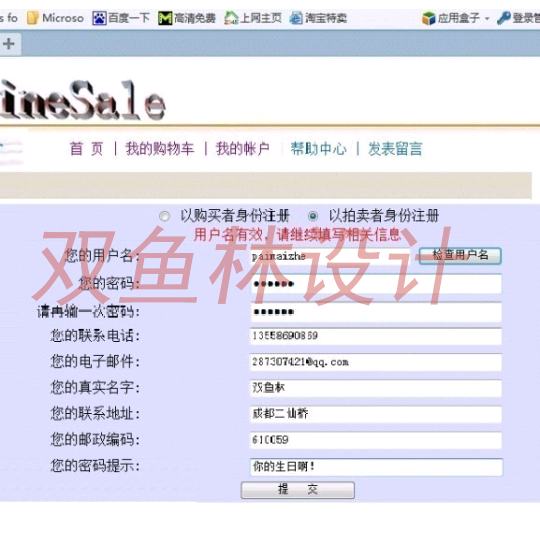Focus the 您的电子邮件 field
Viewport: 540px width, 540px height.
click(376, 362)
